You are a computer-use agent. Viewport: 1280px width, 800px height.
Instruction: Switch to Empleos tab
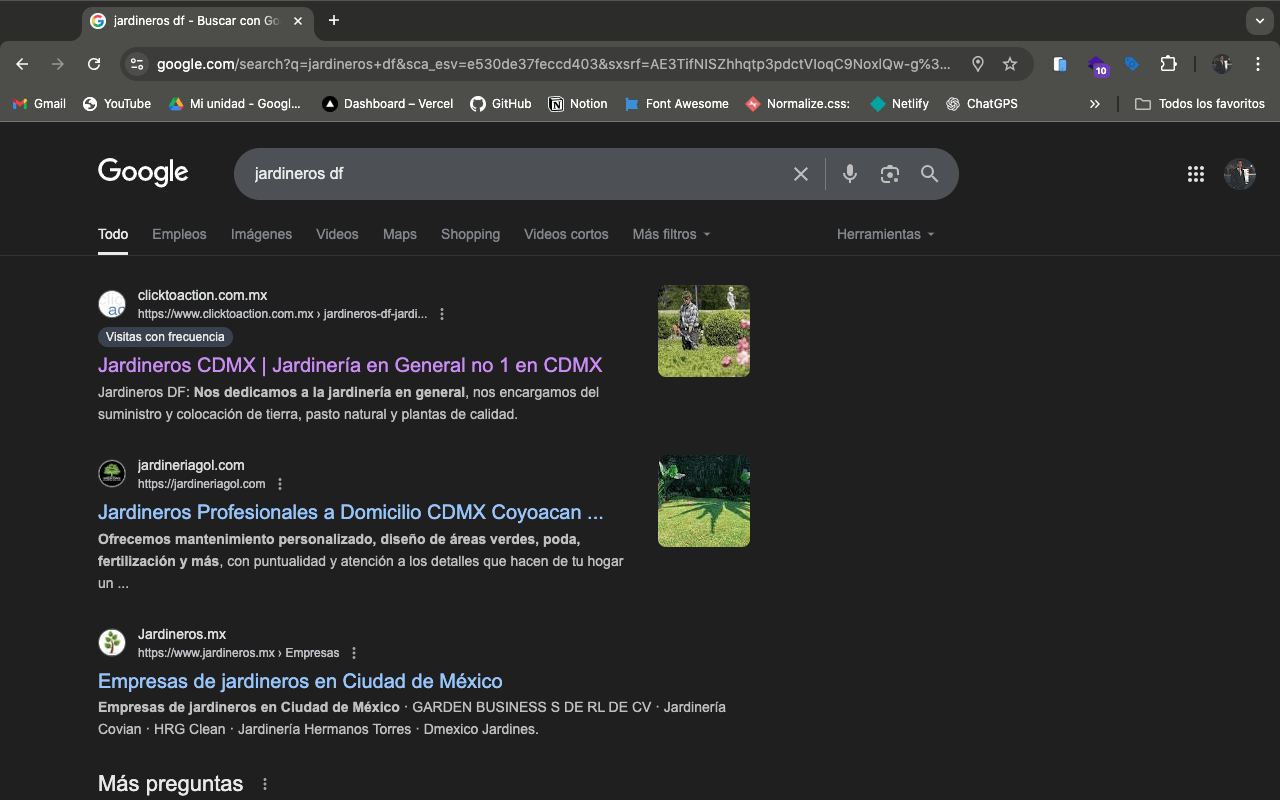(x=179, y=234)
